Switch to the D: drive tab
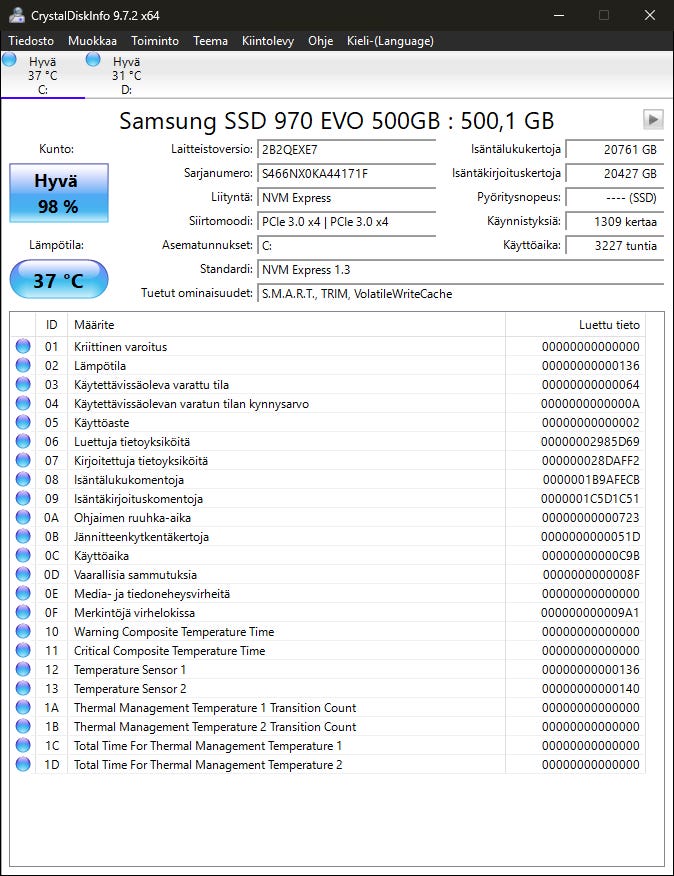 [126, 75]
